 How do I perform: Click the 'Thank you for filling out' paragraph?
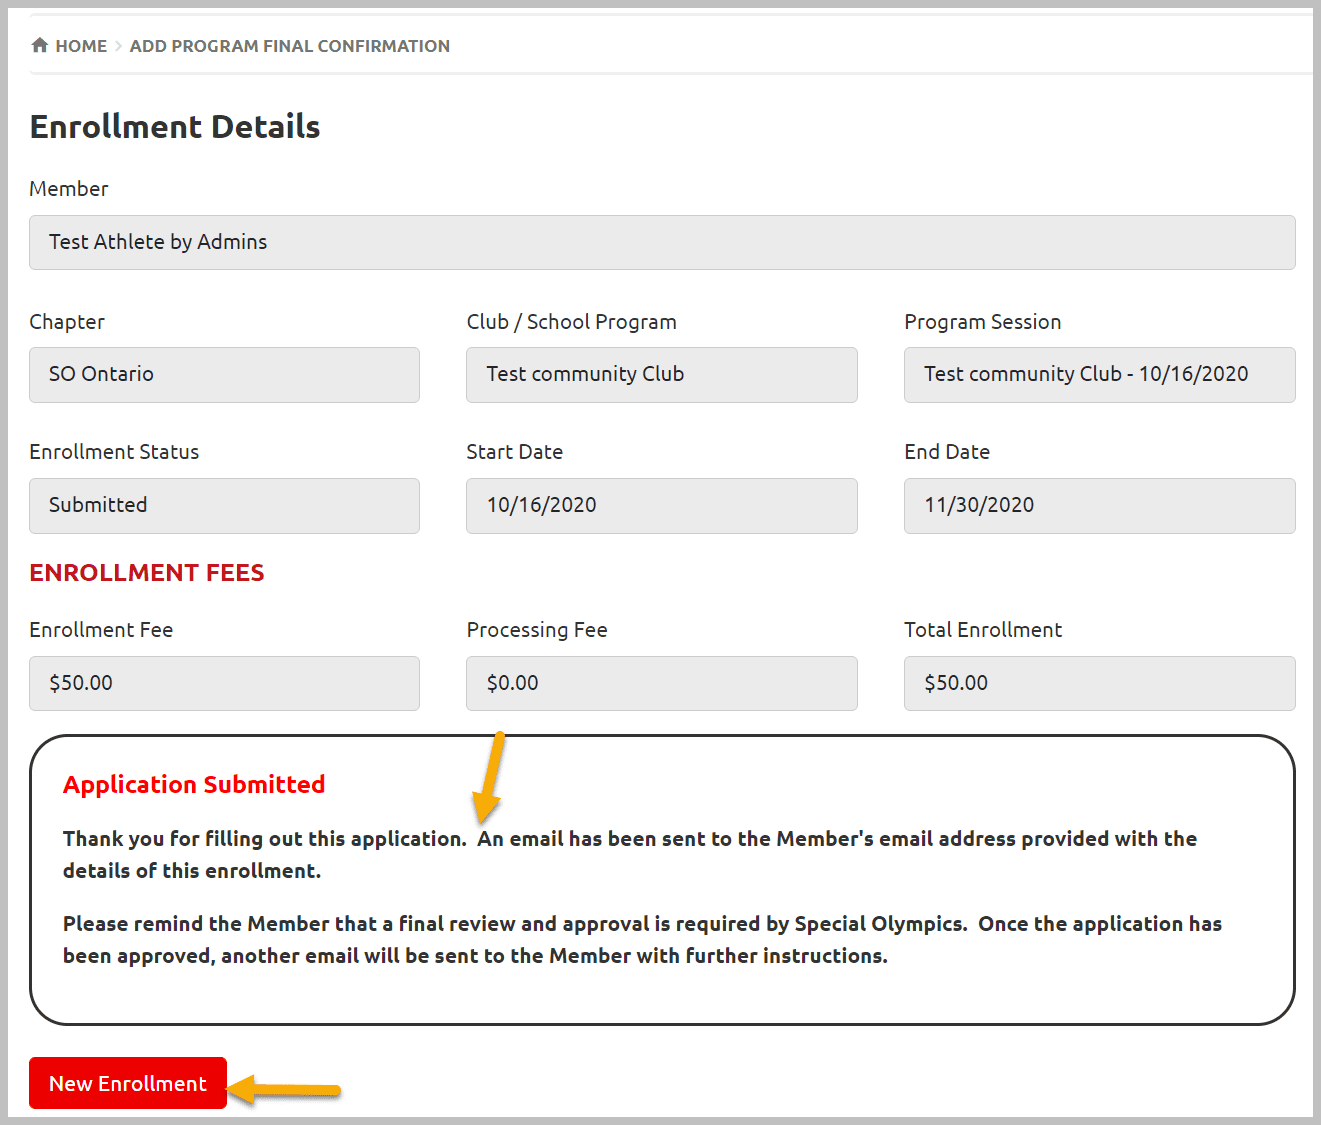point(630,855)
